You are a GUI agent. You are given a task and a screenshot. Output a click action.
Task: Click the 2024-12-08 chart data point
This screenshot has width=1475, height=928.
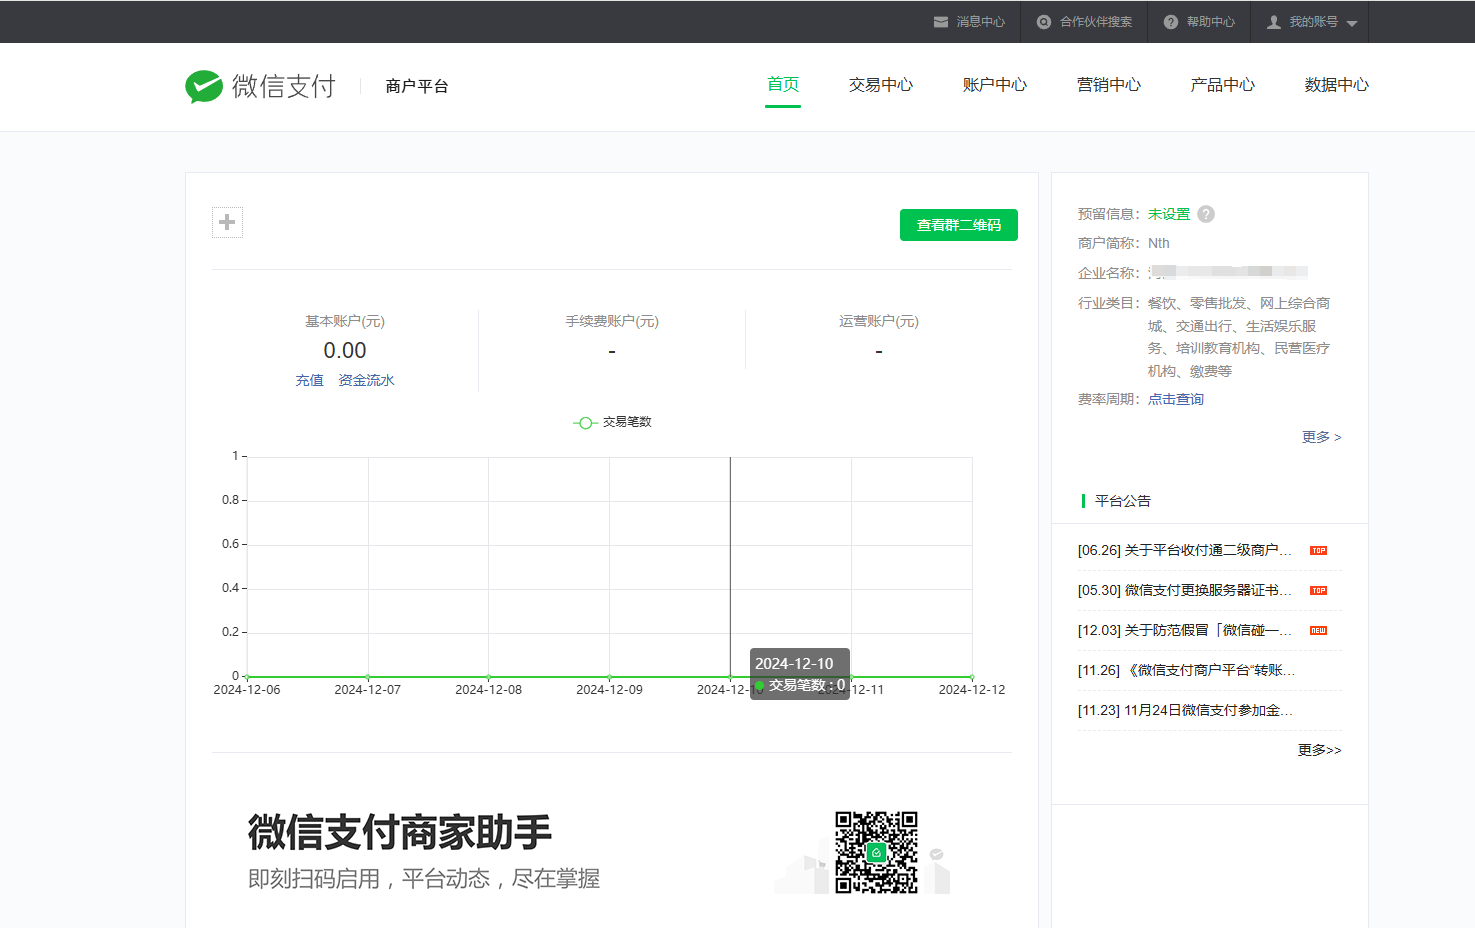pos(489,677)
